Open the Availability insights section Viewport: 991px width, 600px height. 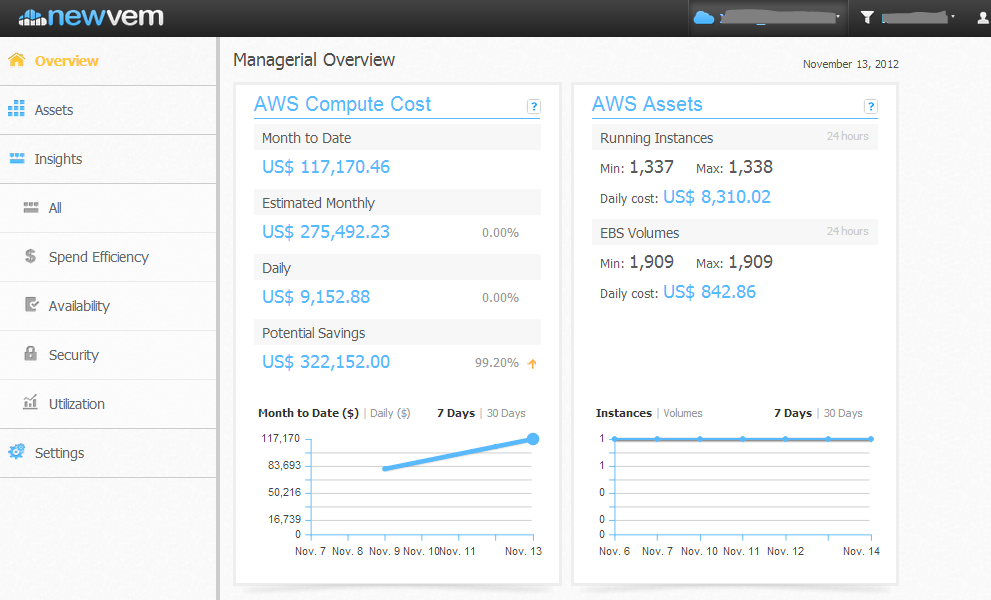79,306
